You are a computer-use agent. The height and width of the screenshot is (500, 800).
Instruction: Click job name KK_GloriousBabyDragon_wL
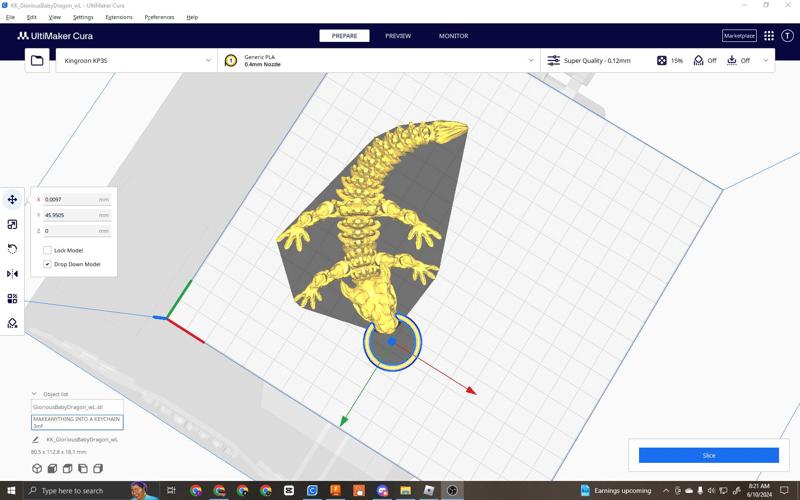[82, 439]
